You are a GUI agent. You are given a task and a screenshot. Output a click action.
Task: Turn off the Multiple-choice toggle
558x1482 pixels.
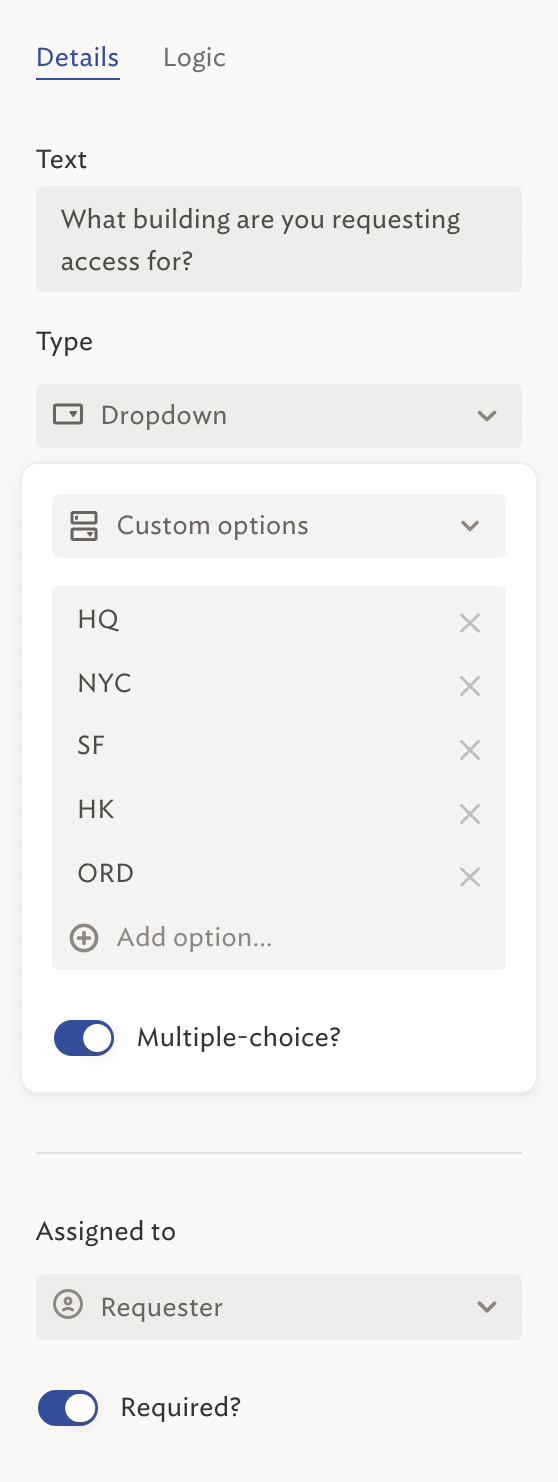click(84, 1038)
